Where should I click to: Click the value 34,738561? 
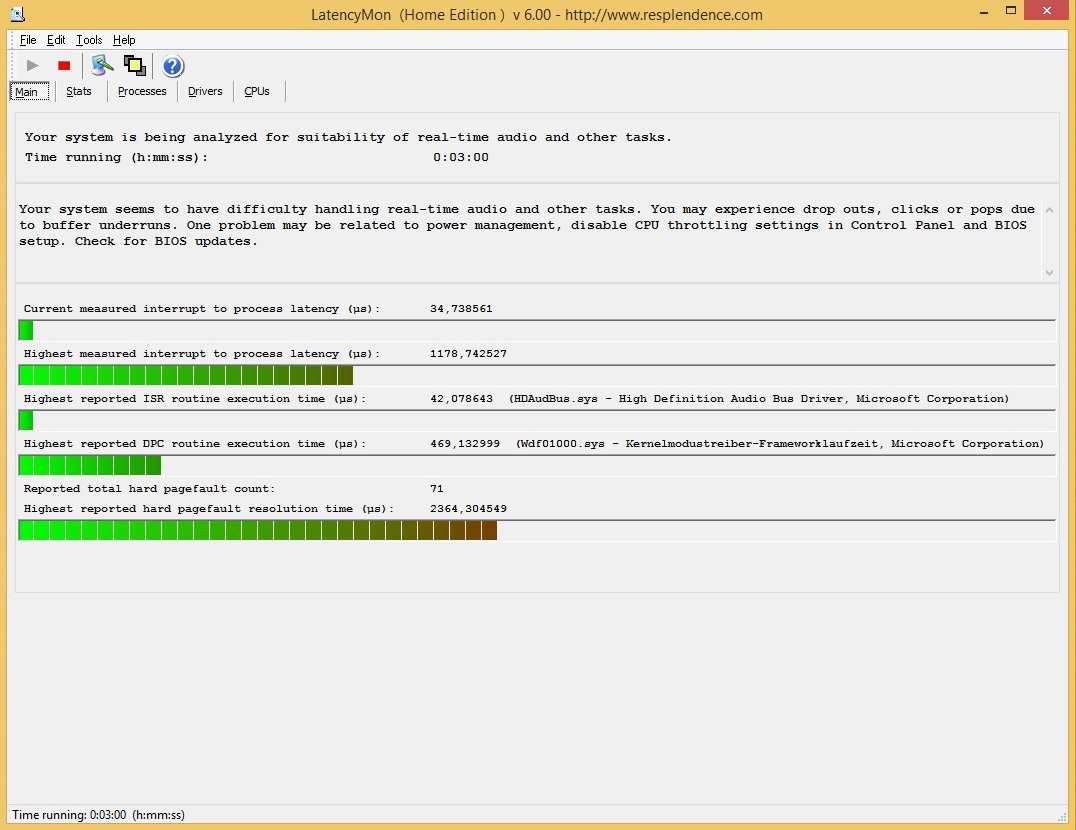[x=461, y=309]
